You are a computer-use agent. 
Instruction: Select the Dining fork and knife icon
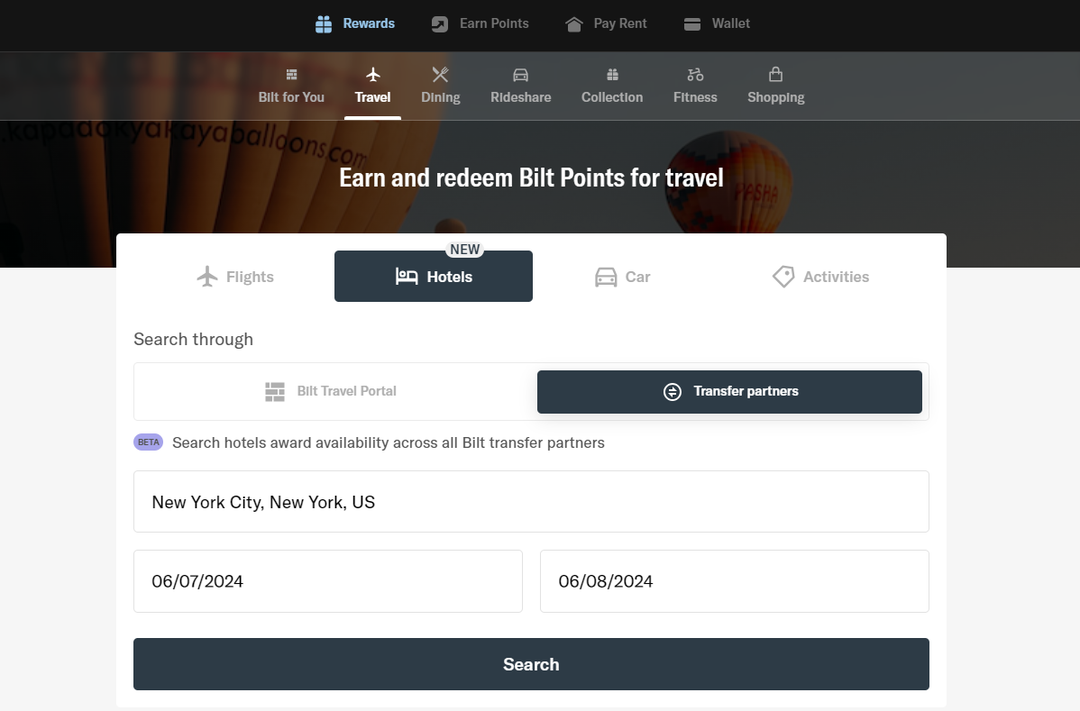pos(440,74)
